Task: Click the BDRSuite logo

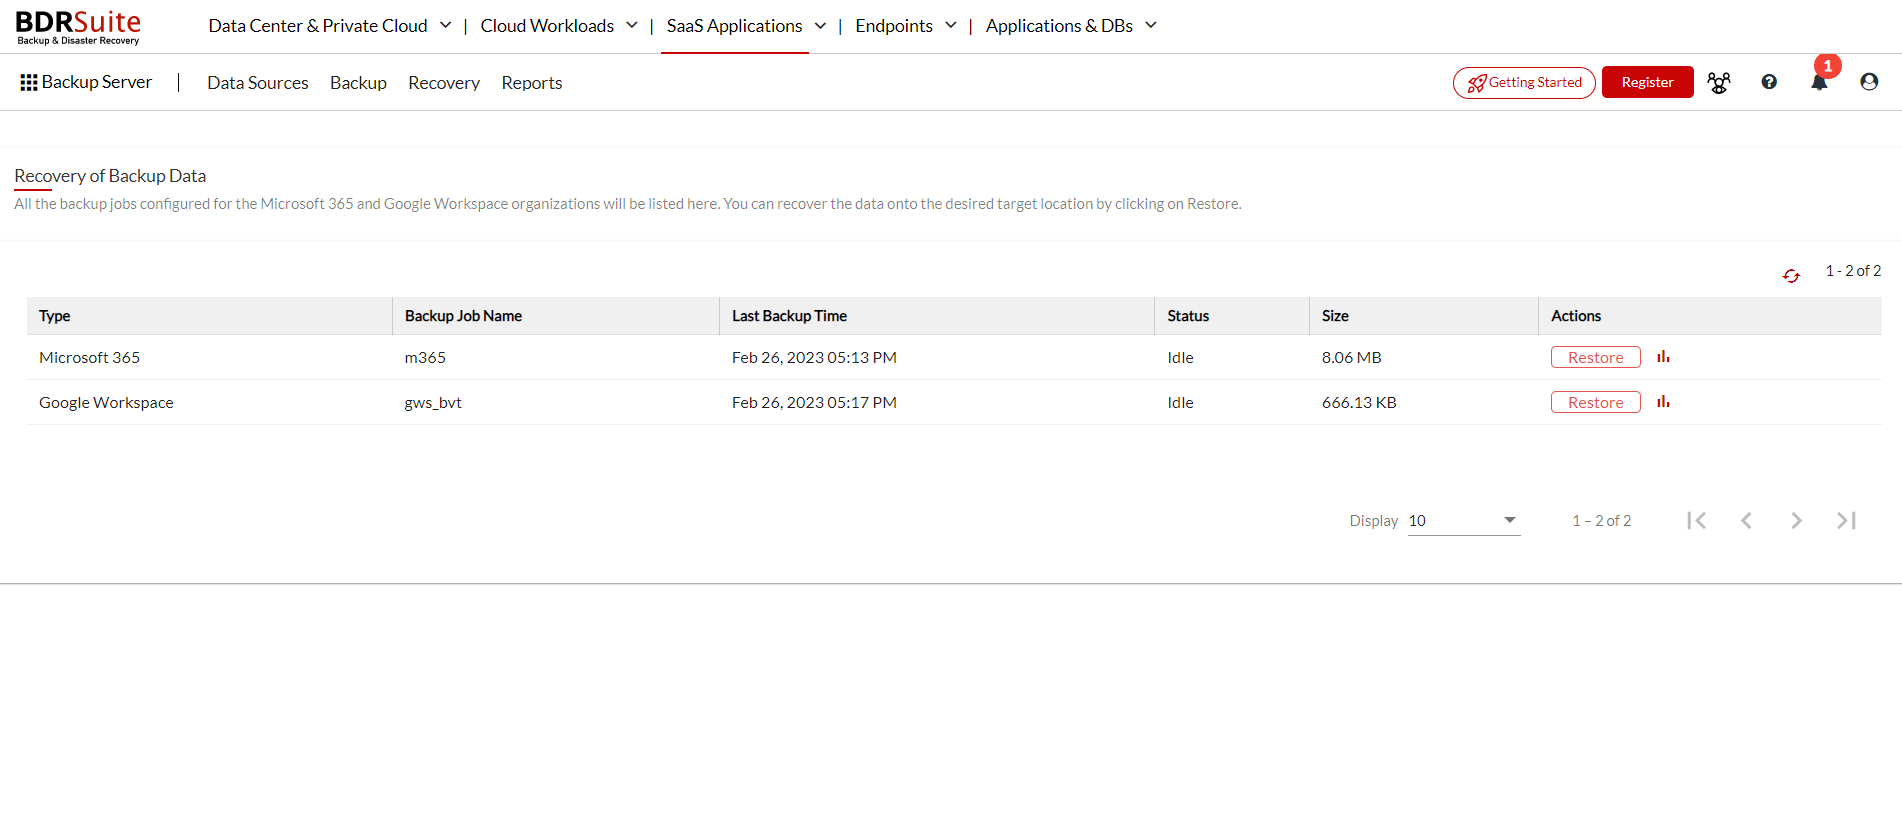Action: (78, 27)
